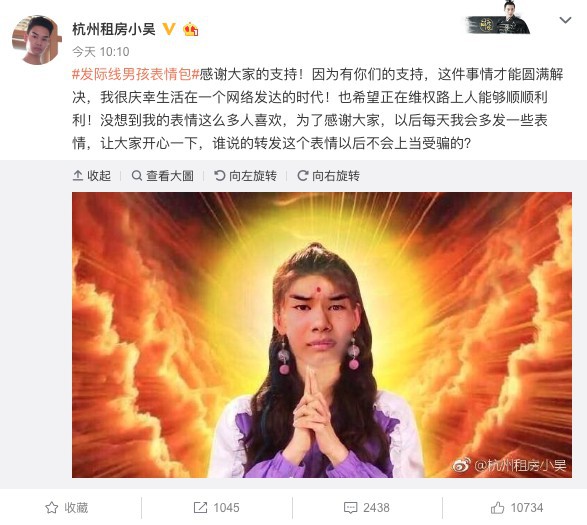587x525 pixels.
Task: Click the profile avatar photo
Action: tap(37, 40)
